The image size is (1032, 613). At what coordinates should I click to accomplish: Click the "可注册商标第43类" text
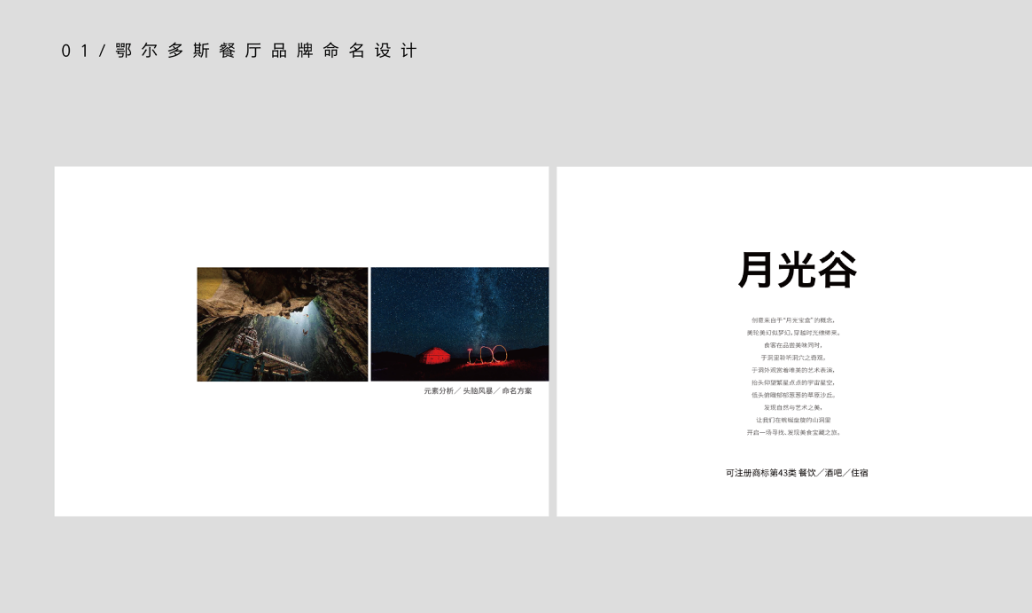(760, 472)
